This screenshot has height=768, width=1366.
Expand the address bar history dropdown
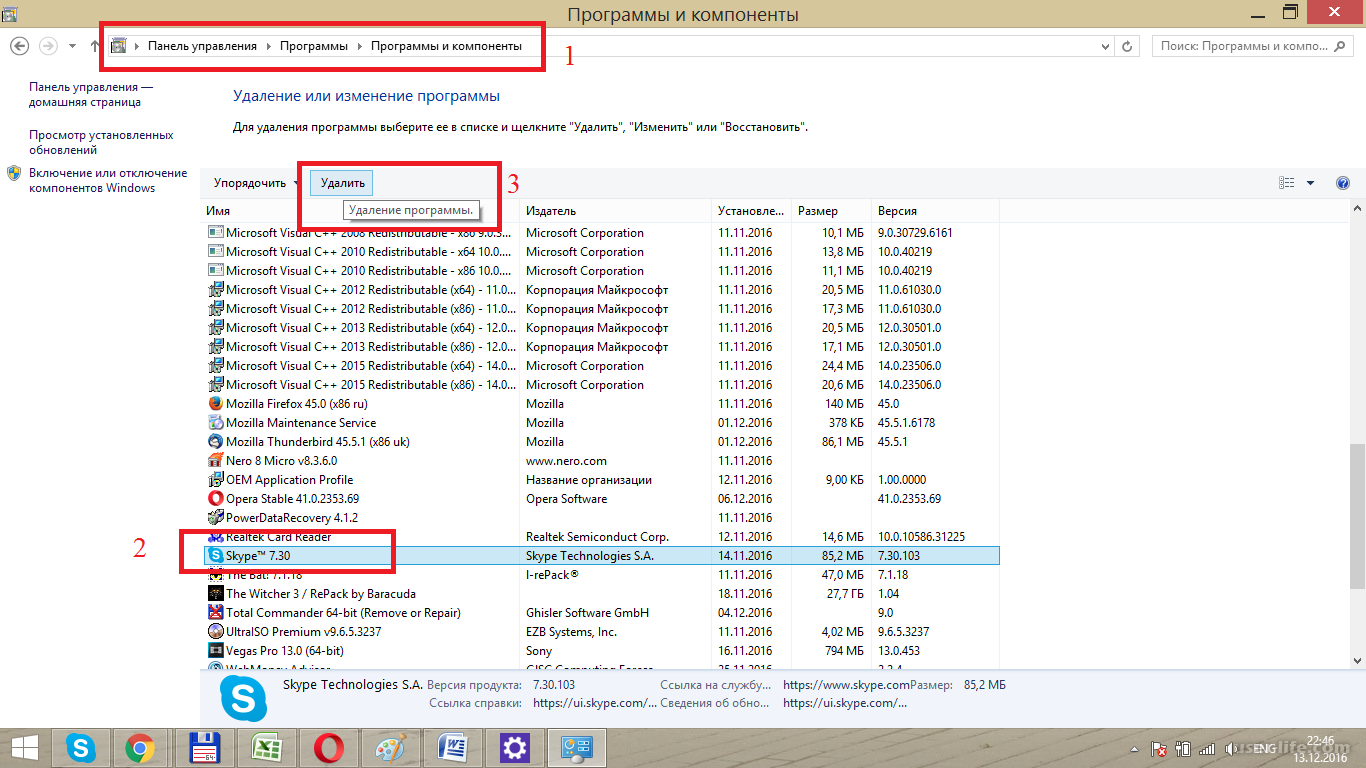1105,46
